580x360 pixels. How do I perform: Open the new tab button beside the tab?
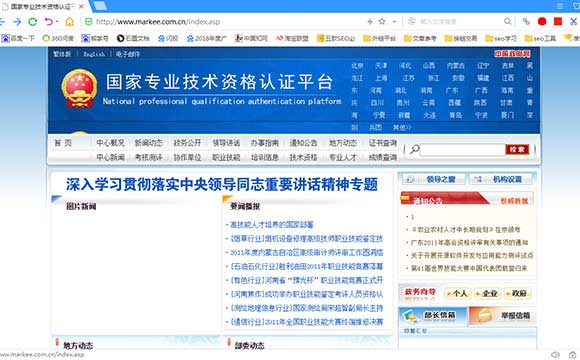coord(100,6)
